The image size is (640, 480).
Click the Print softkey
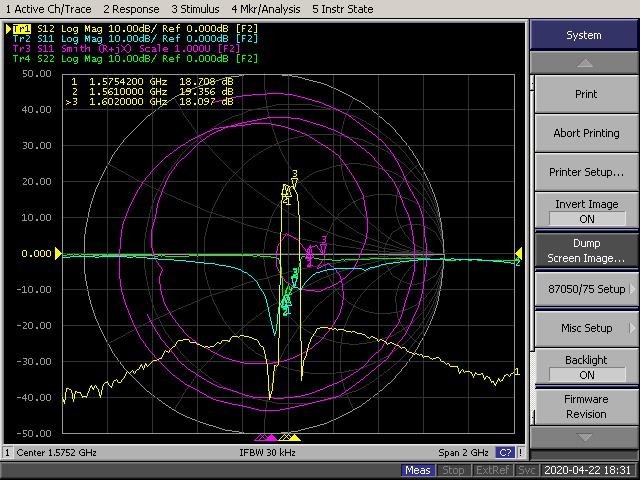pos(586,94)
